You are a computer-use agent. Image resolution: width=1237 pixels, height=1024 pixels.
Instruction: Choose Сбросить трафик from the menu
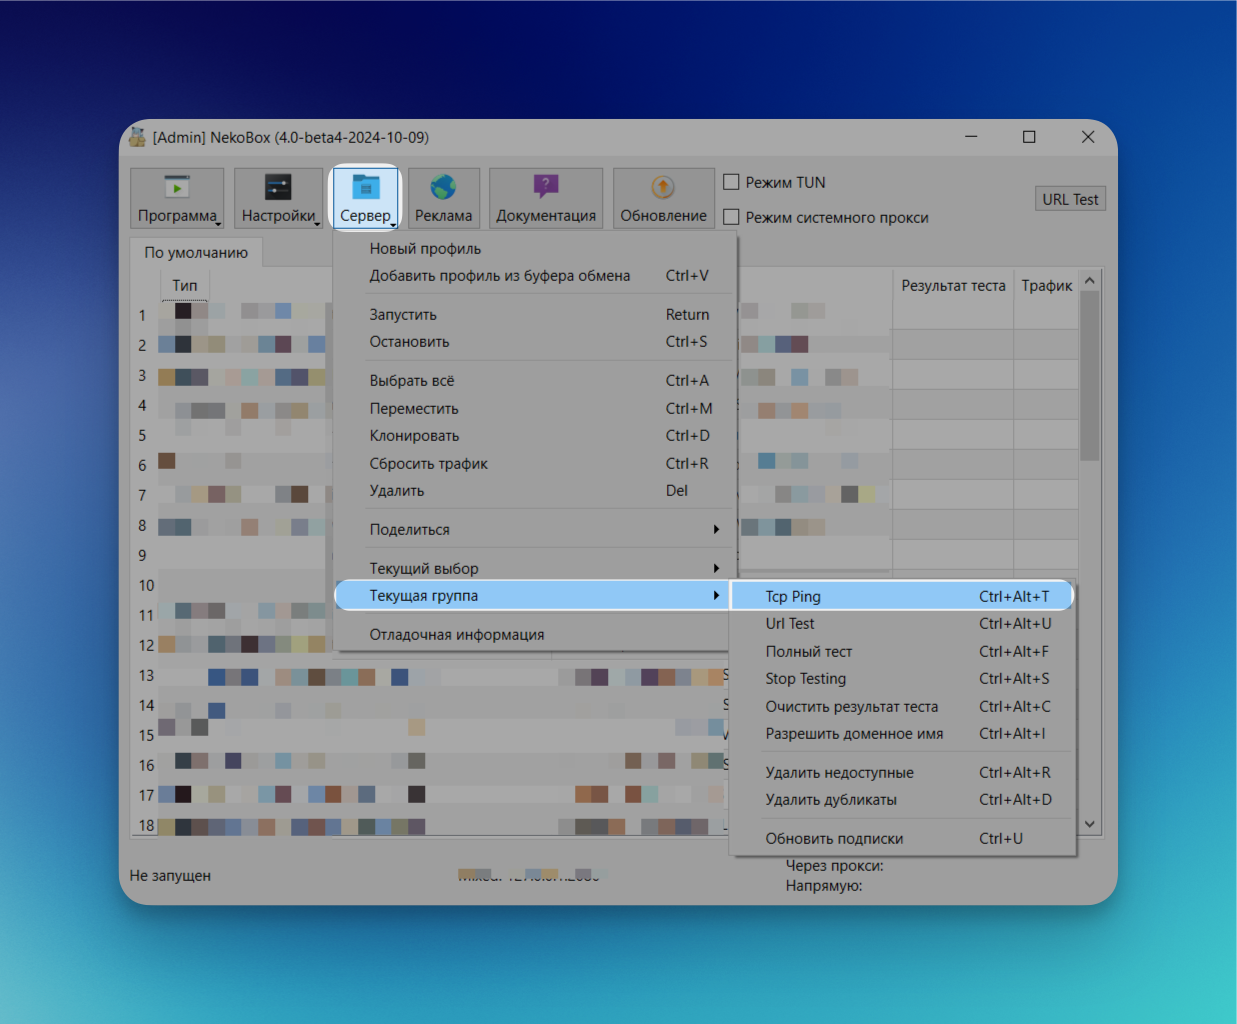[535, 463]
